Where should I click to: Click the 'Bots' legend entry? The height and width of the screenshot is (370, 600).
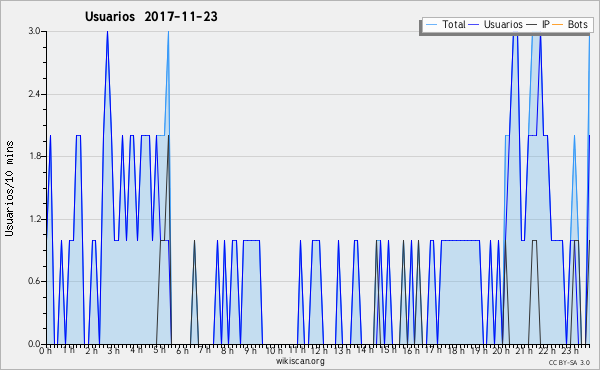577,24
